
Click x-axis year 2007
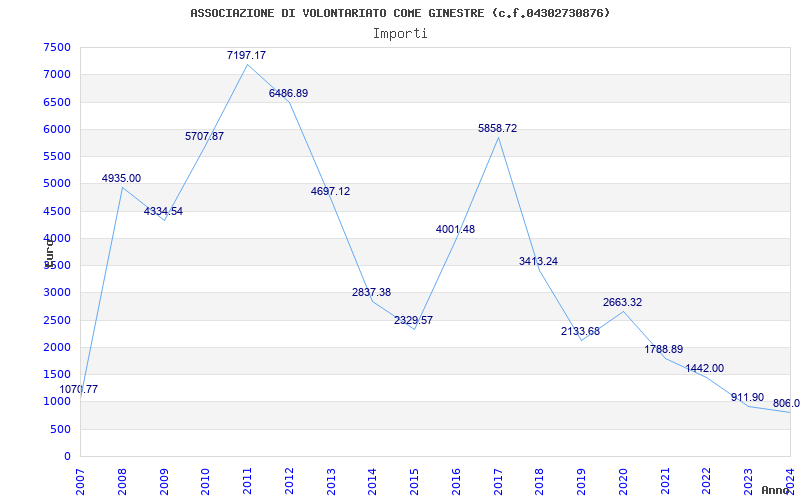80,481
